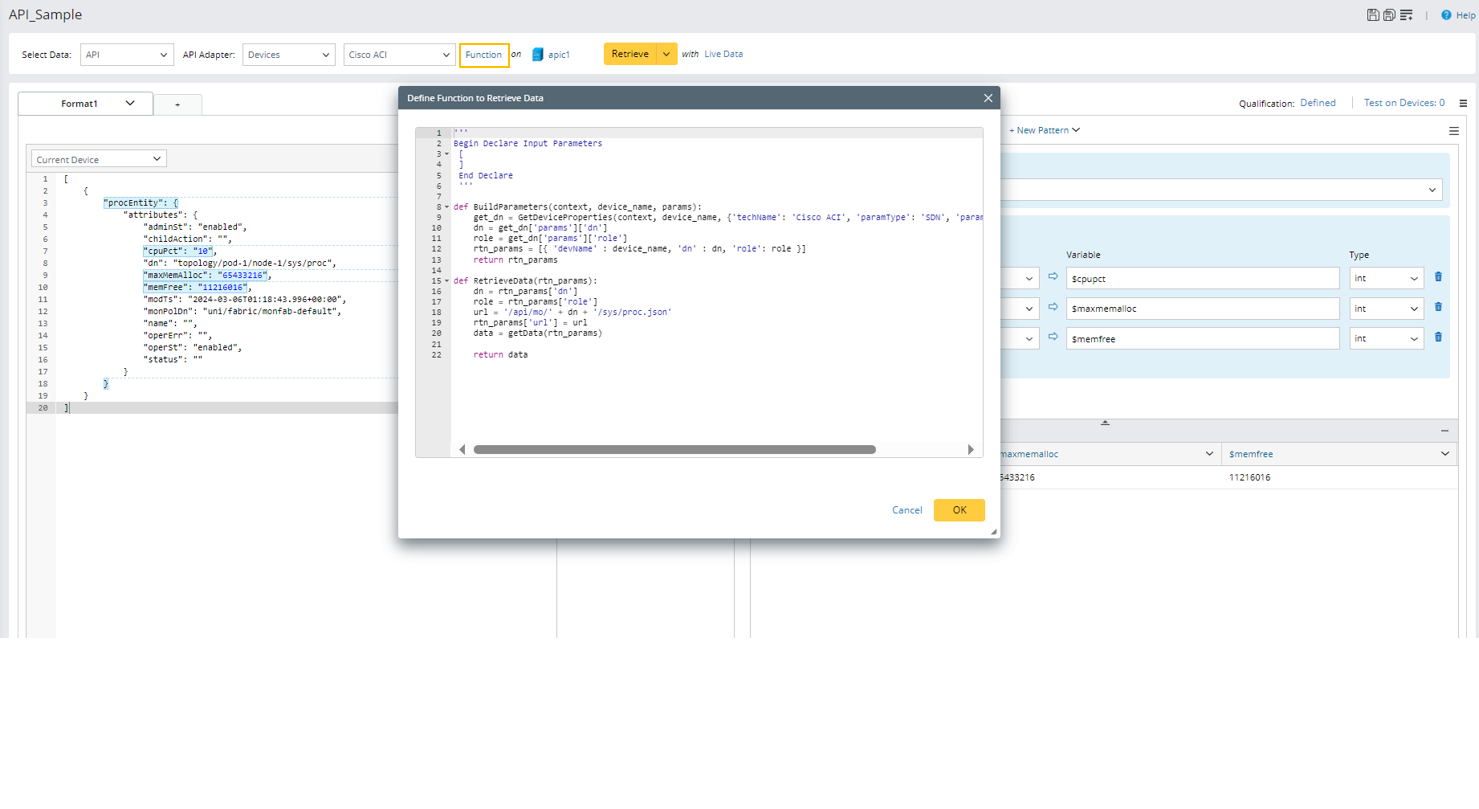Image resolution: width=1479 pixels, height=809 pixels.
Task: Delete the $memfree variable row
Action: click(1438, 338)
